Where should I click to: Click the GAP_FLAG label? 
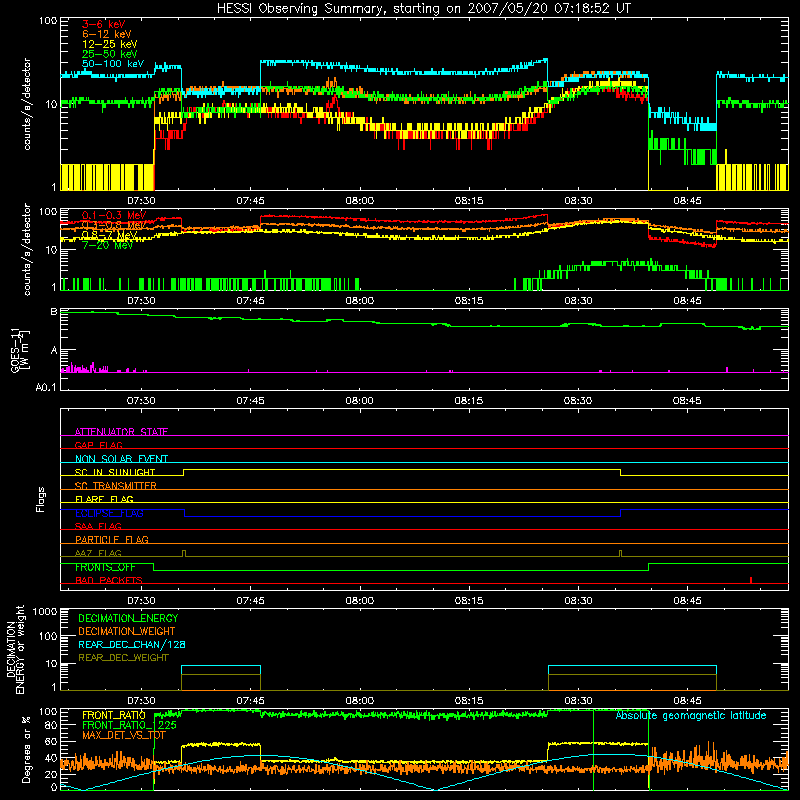click(x=98, y=445)
